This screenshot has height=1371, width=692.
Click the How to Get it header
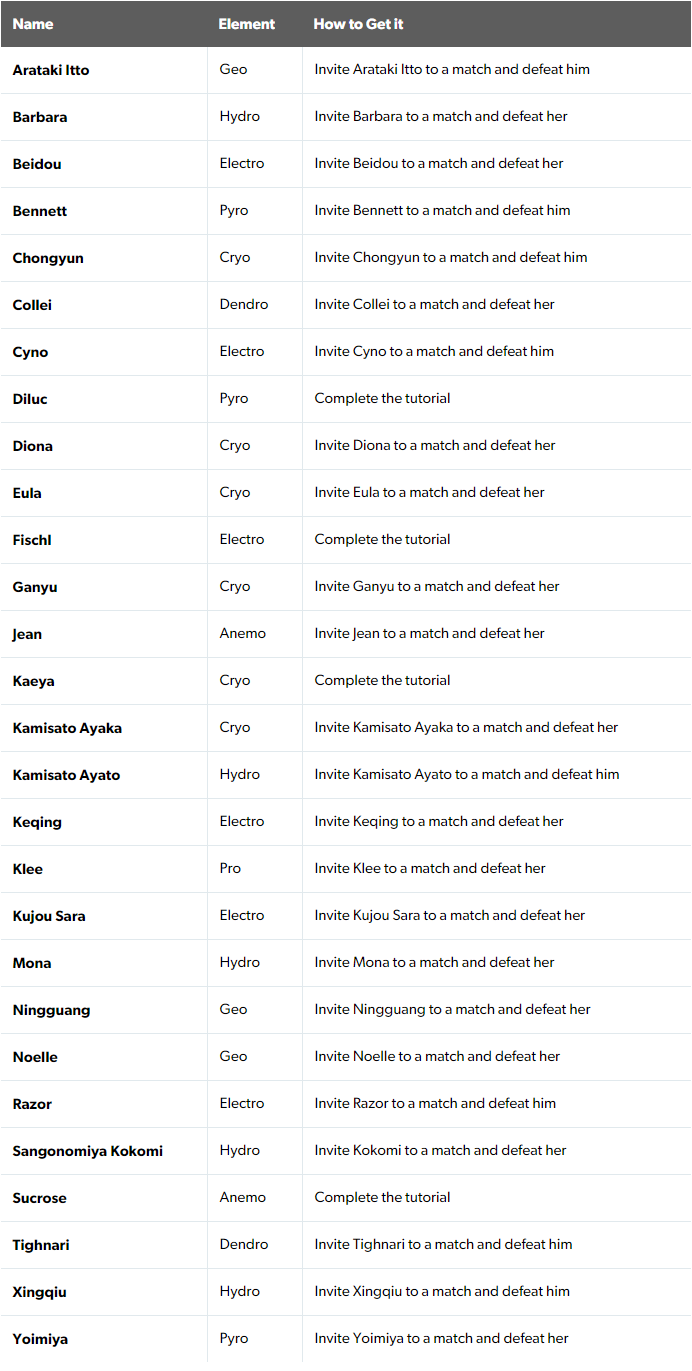point(358,24)
